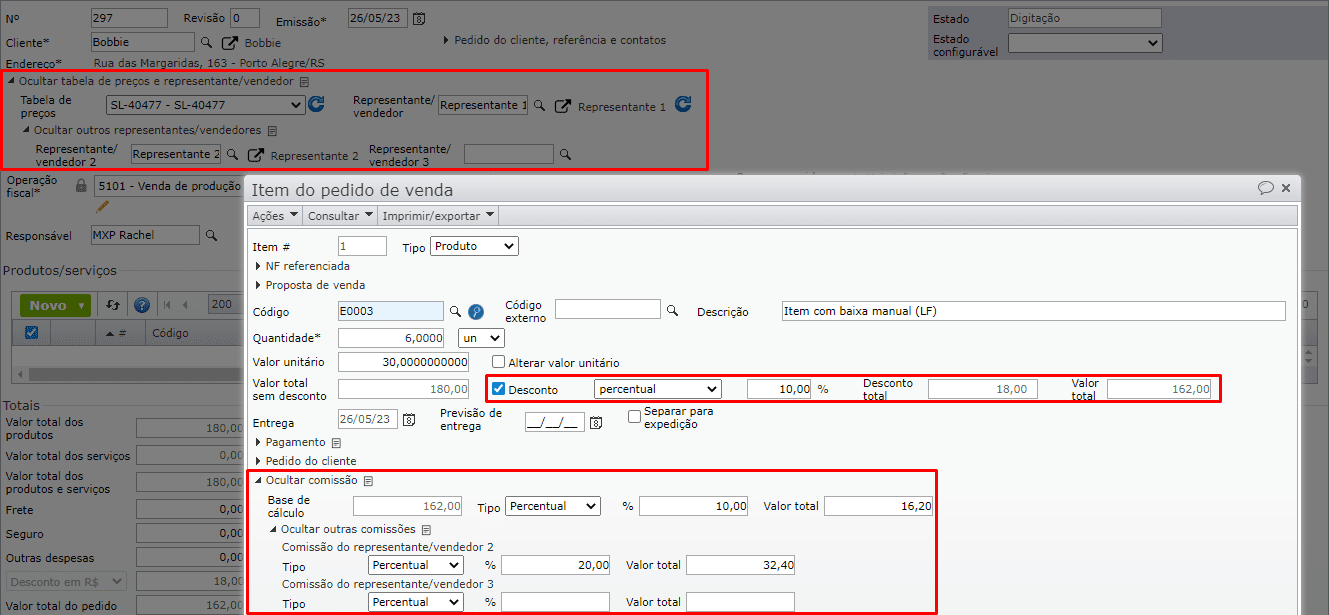Click the green Novo button

[x=55, y=305]
